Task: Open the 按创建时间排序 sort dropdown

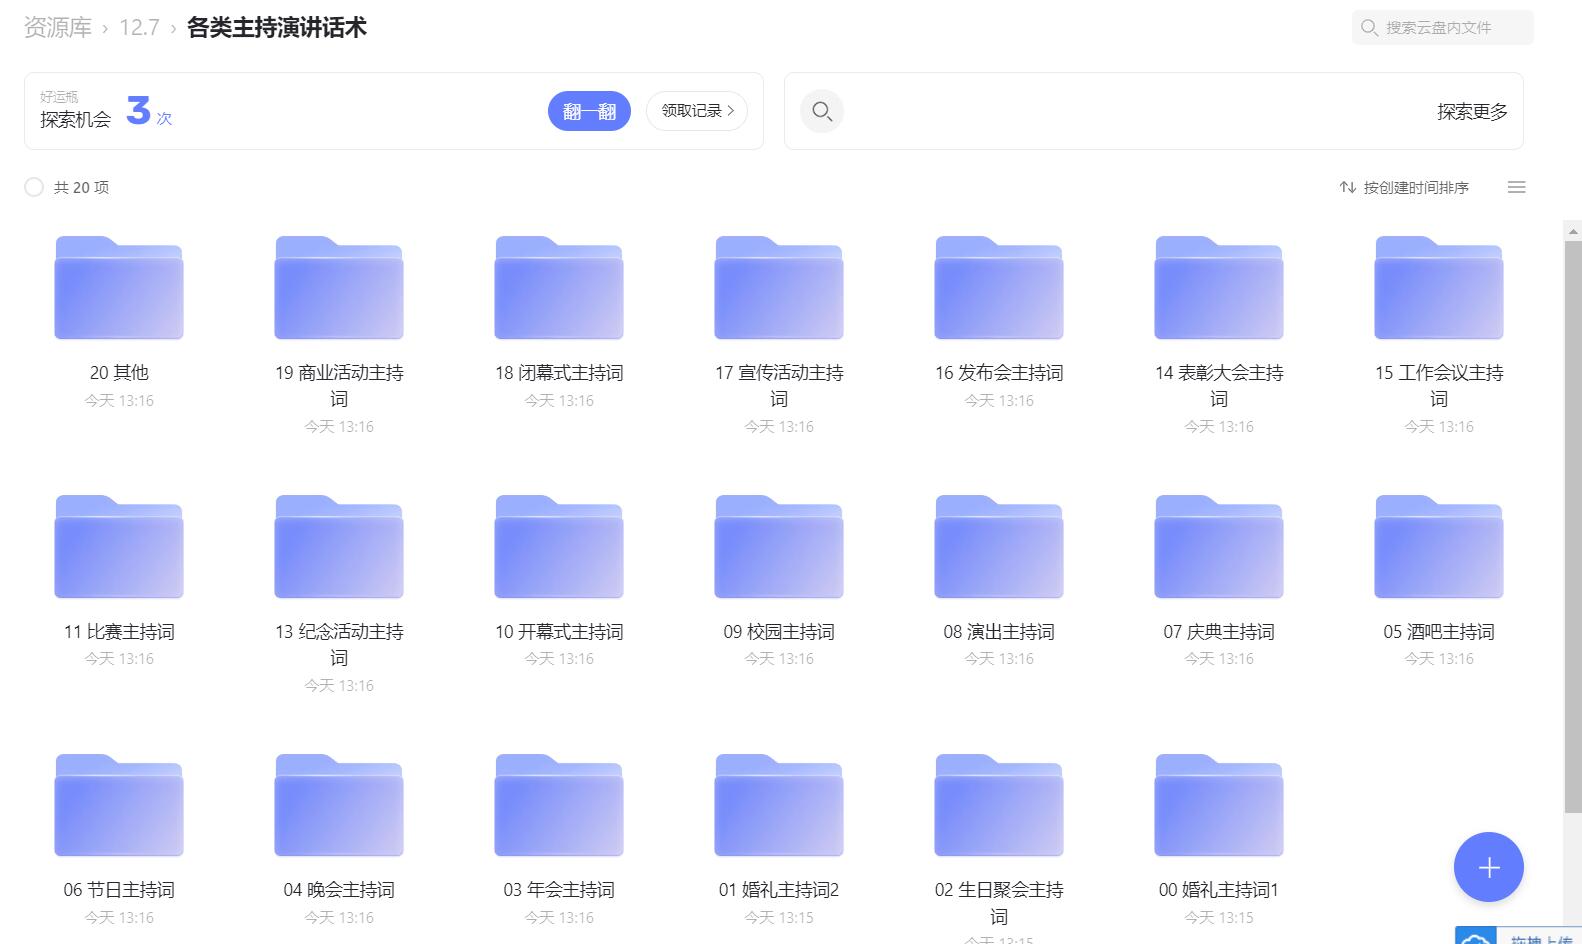Action: [1405, 187]
